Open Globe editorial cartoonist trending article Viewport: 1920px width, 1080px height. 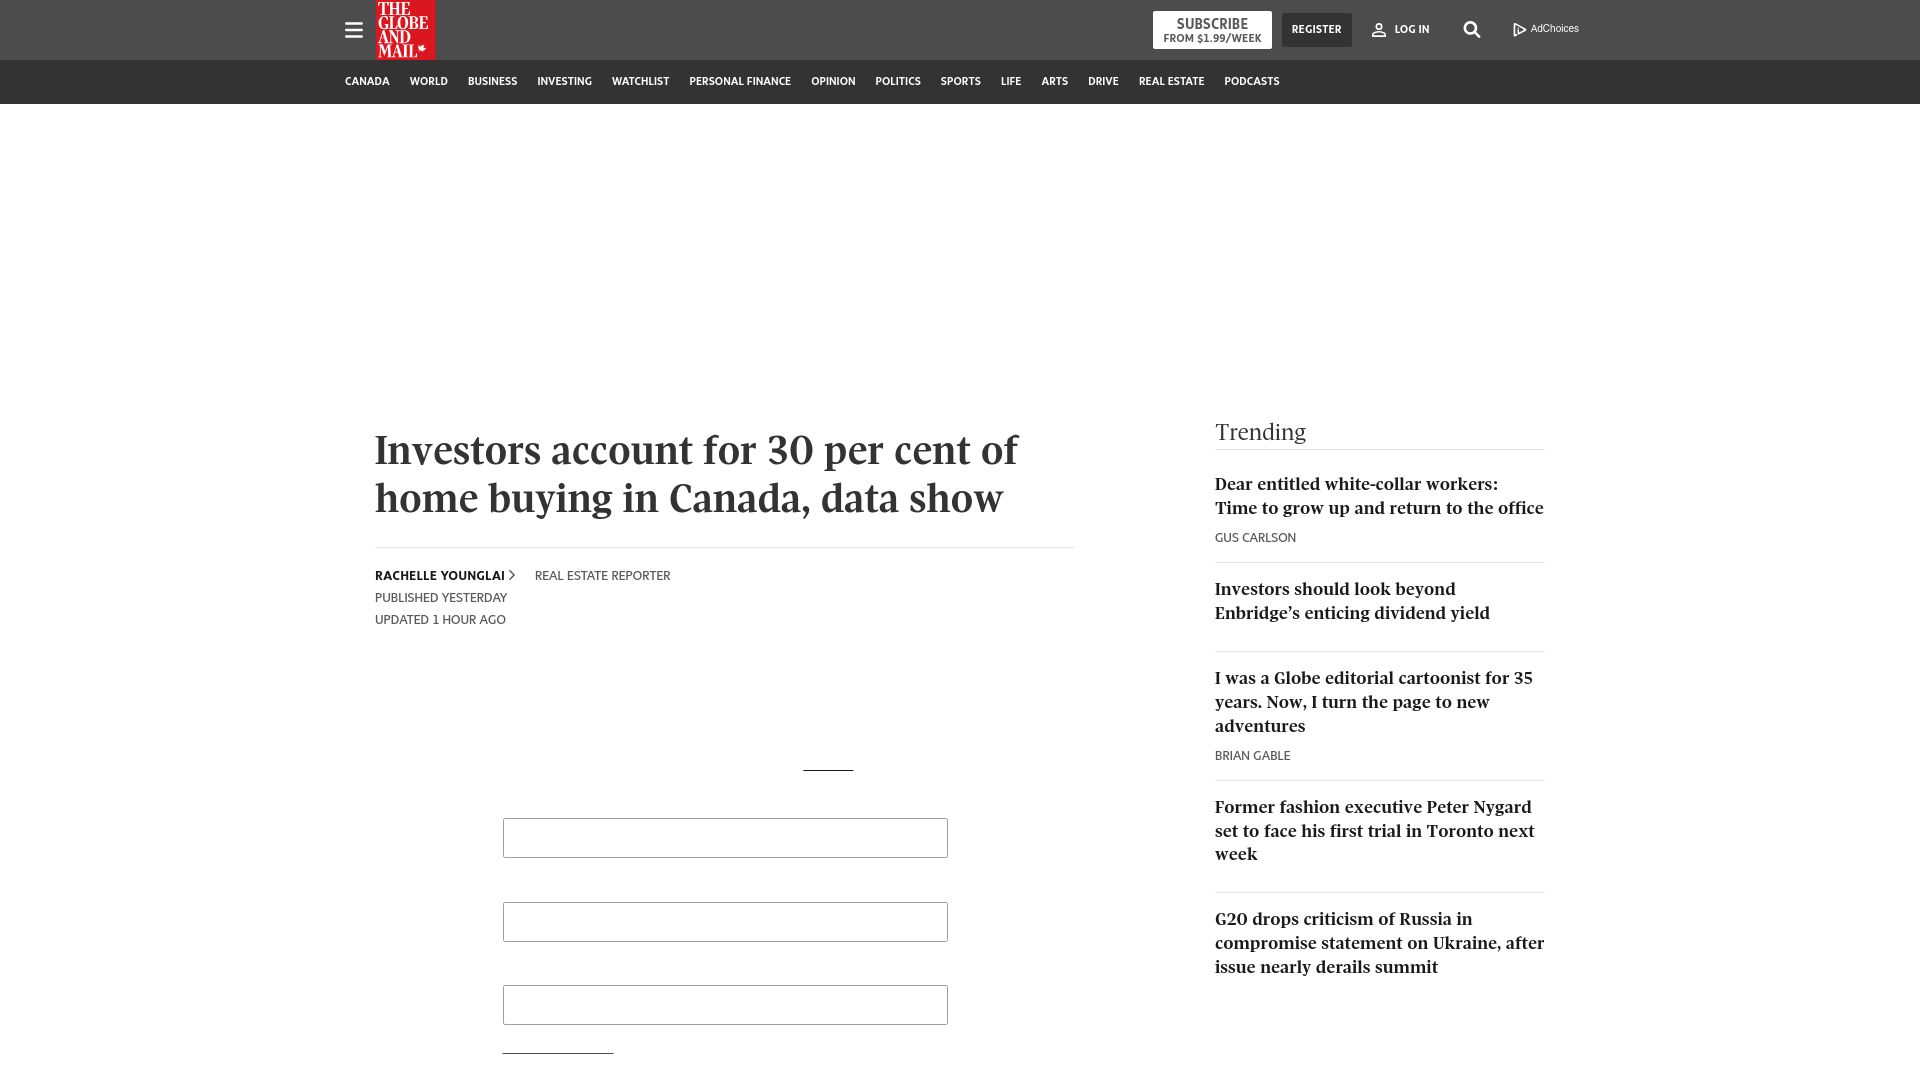click(x=1374, y=702)
